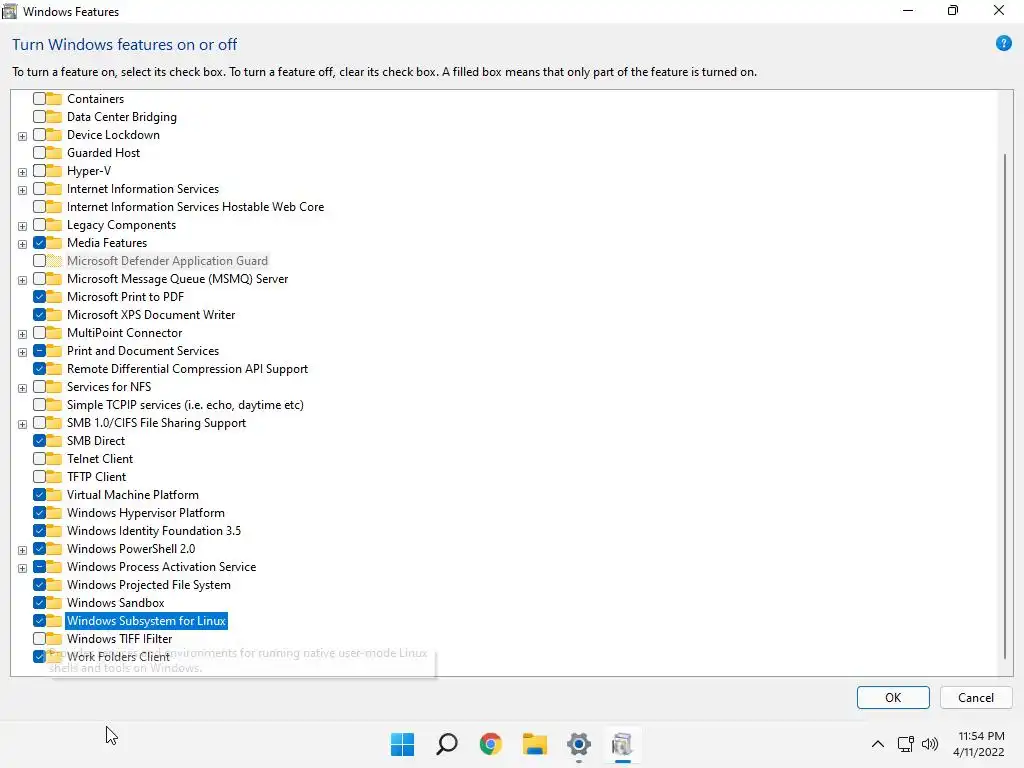The image size is (1024, 768).
Task: Check the Data Center Bridging box
Action: pyautogui.click(x=39, y=117)
